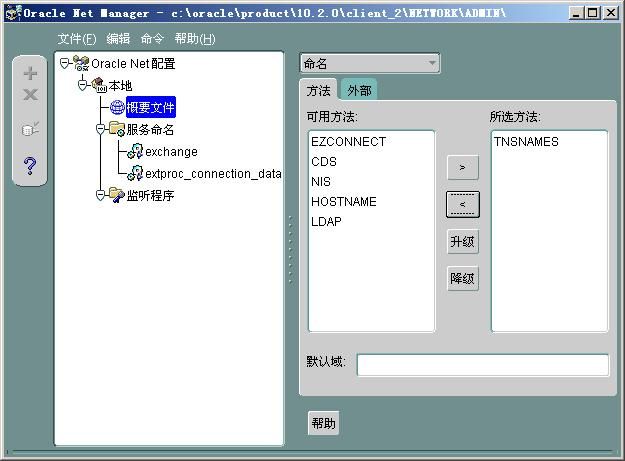Screen dimensions: 625x461
Task: Switch to the 外部 tab
Action: pyautogui.click(x=359, y=90)
